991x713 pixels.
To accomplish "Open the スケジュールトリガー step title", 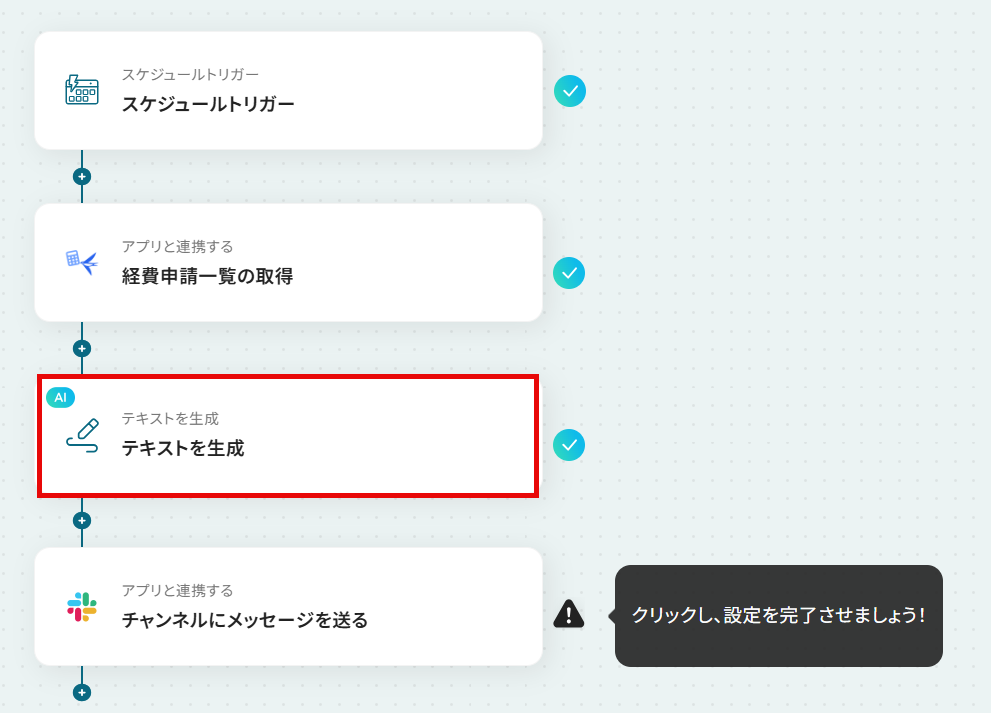I will (208, 104).
